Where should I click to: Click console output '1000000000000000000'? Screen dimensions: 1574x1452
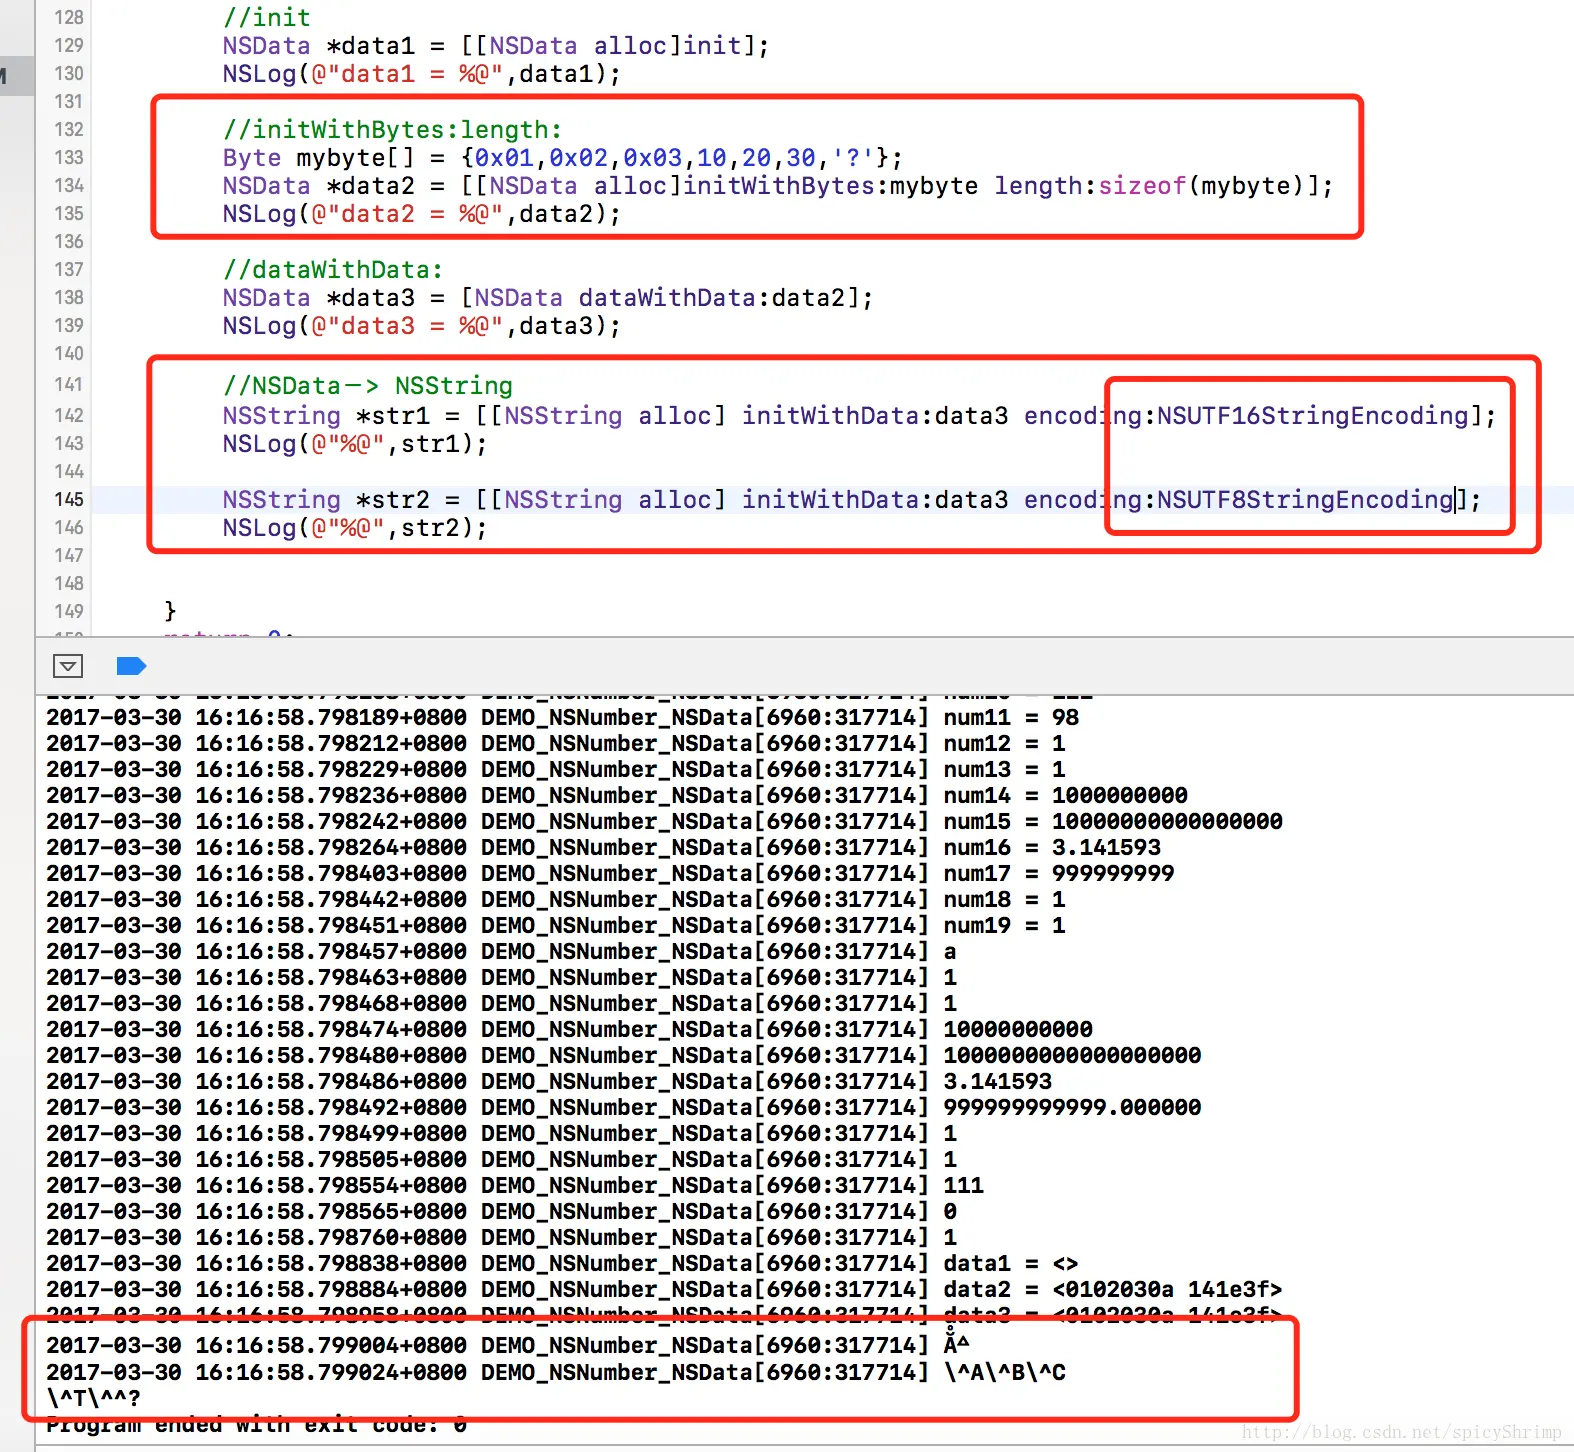tap(1072, 1055)
